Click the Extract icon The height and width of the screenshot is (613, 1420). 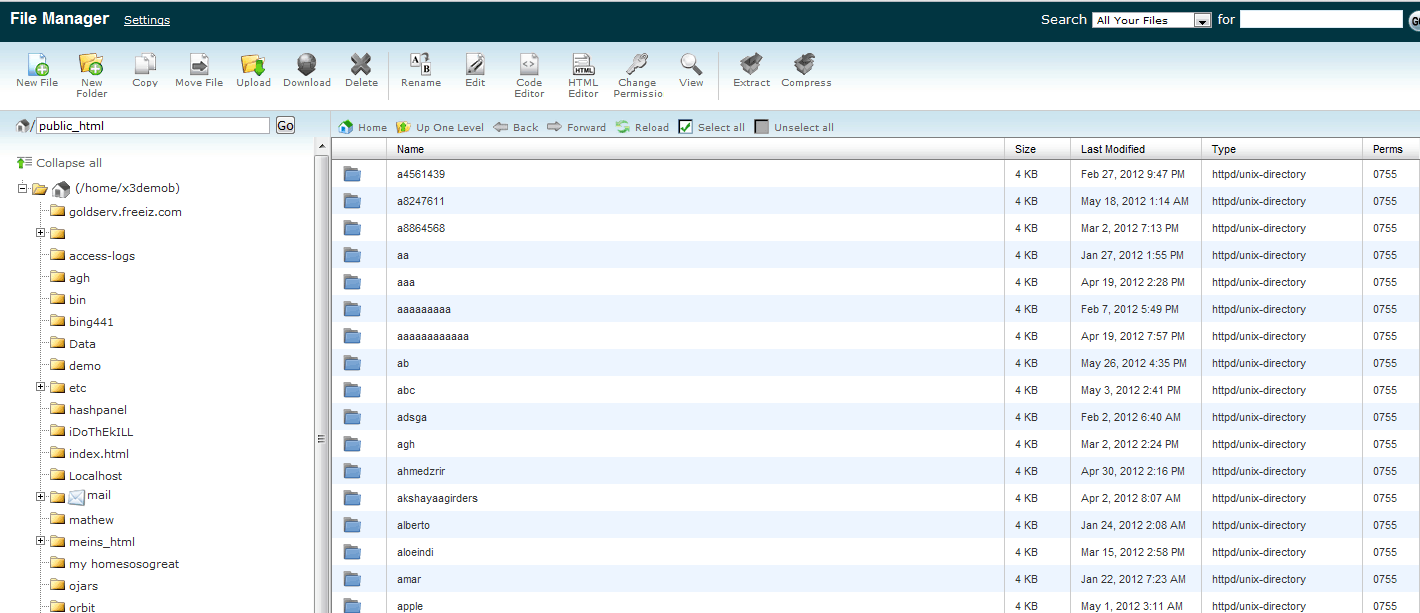[750, 67]
